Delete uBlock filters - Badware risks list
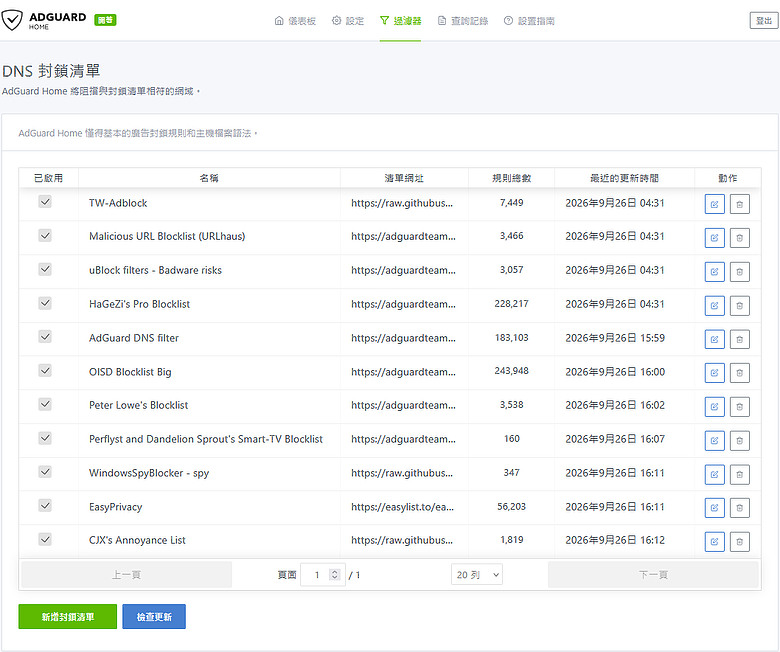 click(x=739, y=272)
